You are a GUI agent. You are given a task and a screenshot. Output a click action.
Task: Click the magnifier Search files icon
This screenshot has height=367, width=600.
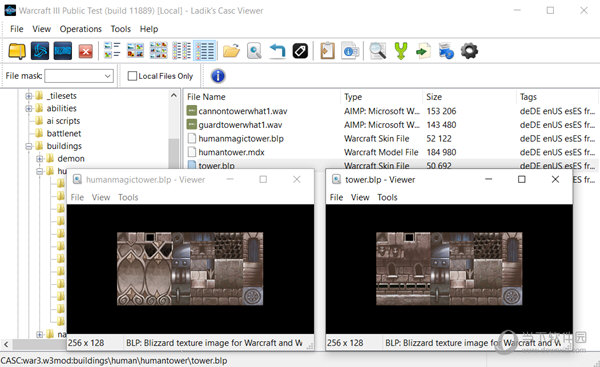[378, 51]
